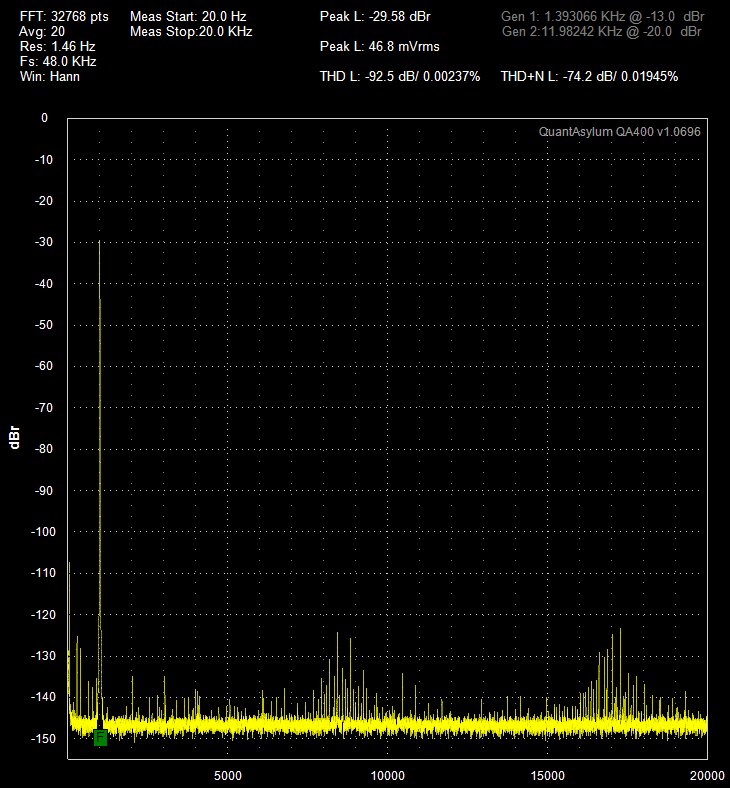Click the 20000 frequency axis label
The image size is (730, 788).
click(x=706, y=775)
